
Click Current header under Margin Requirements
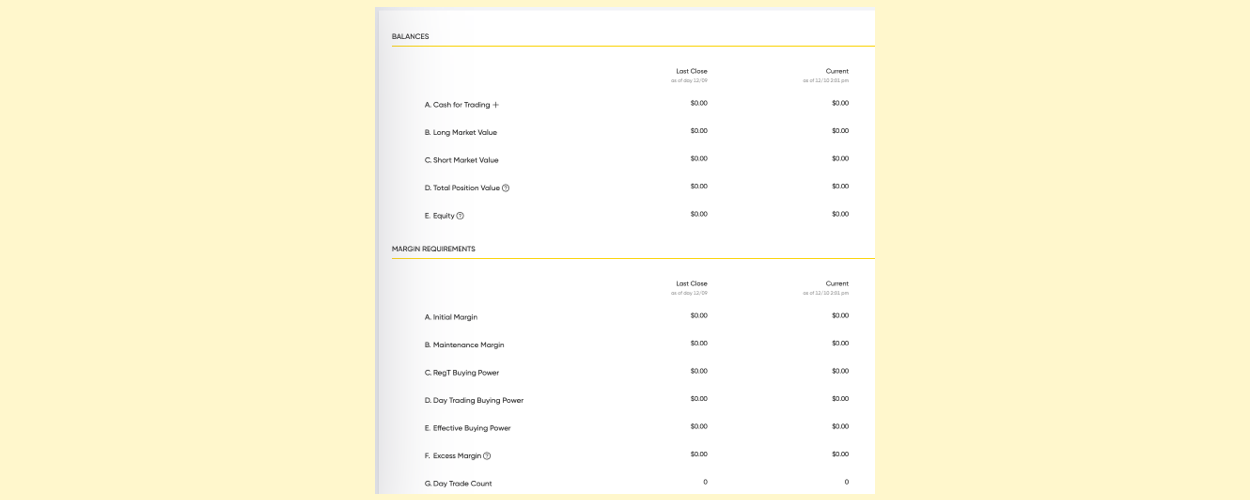tap(837, 283)
